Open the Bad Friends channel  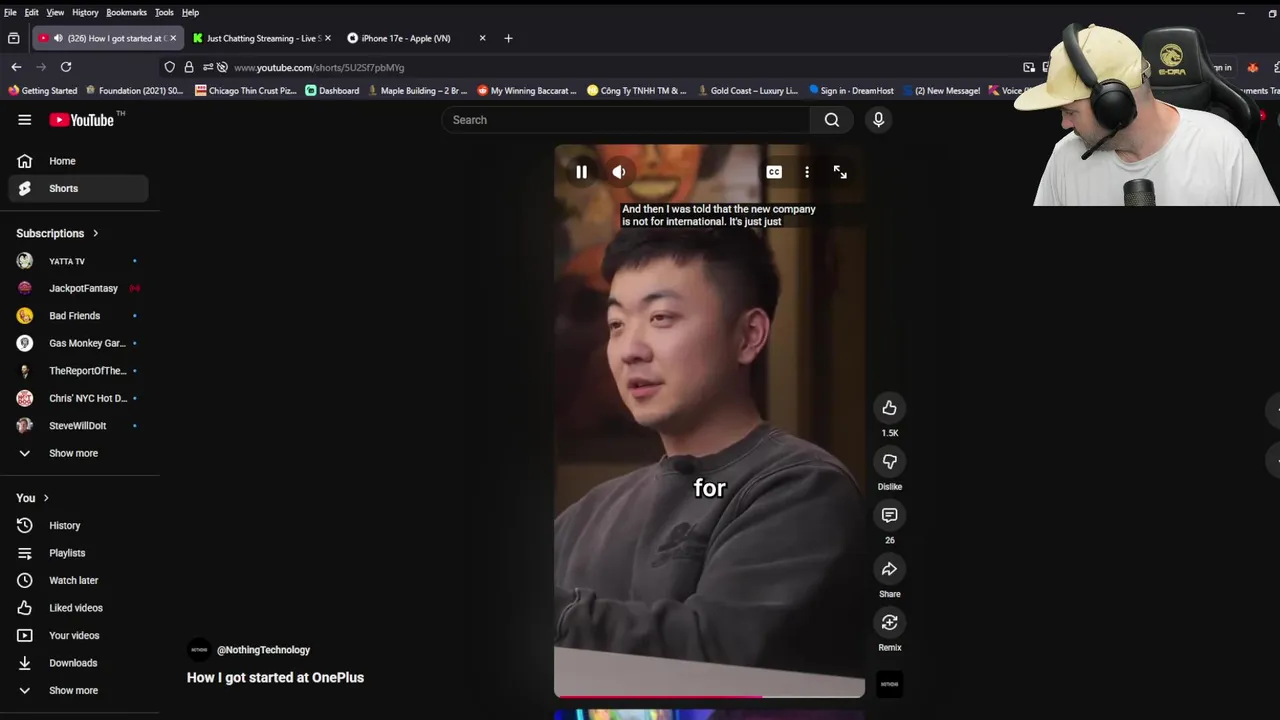click(x=78, y=316)
